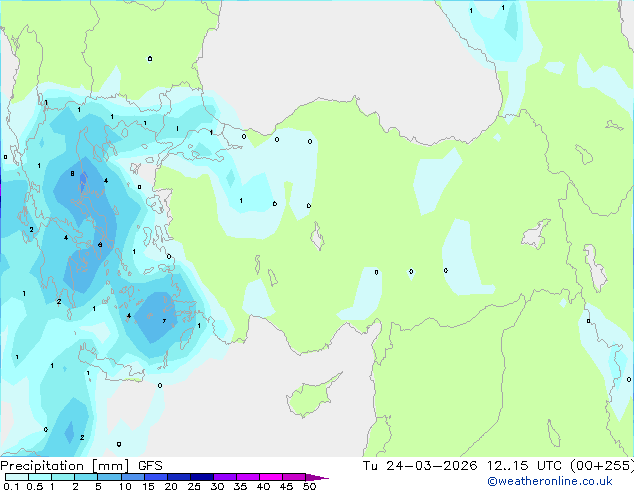Click the legend label '0.1'
634x490 pixels.
[x=11, y=486]
